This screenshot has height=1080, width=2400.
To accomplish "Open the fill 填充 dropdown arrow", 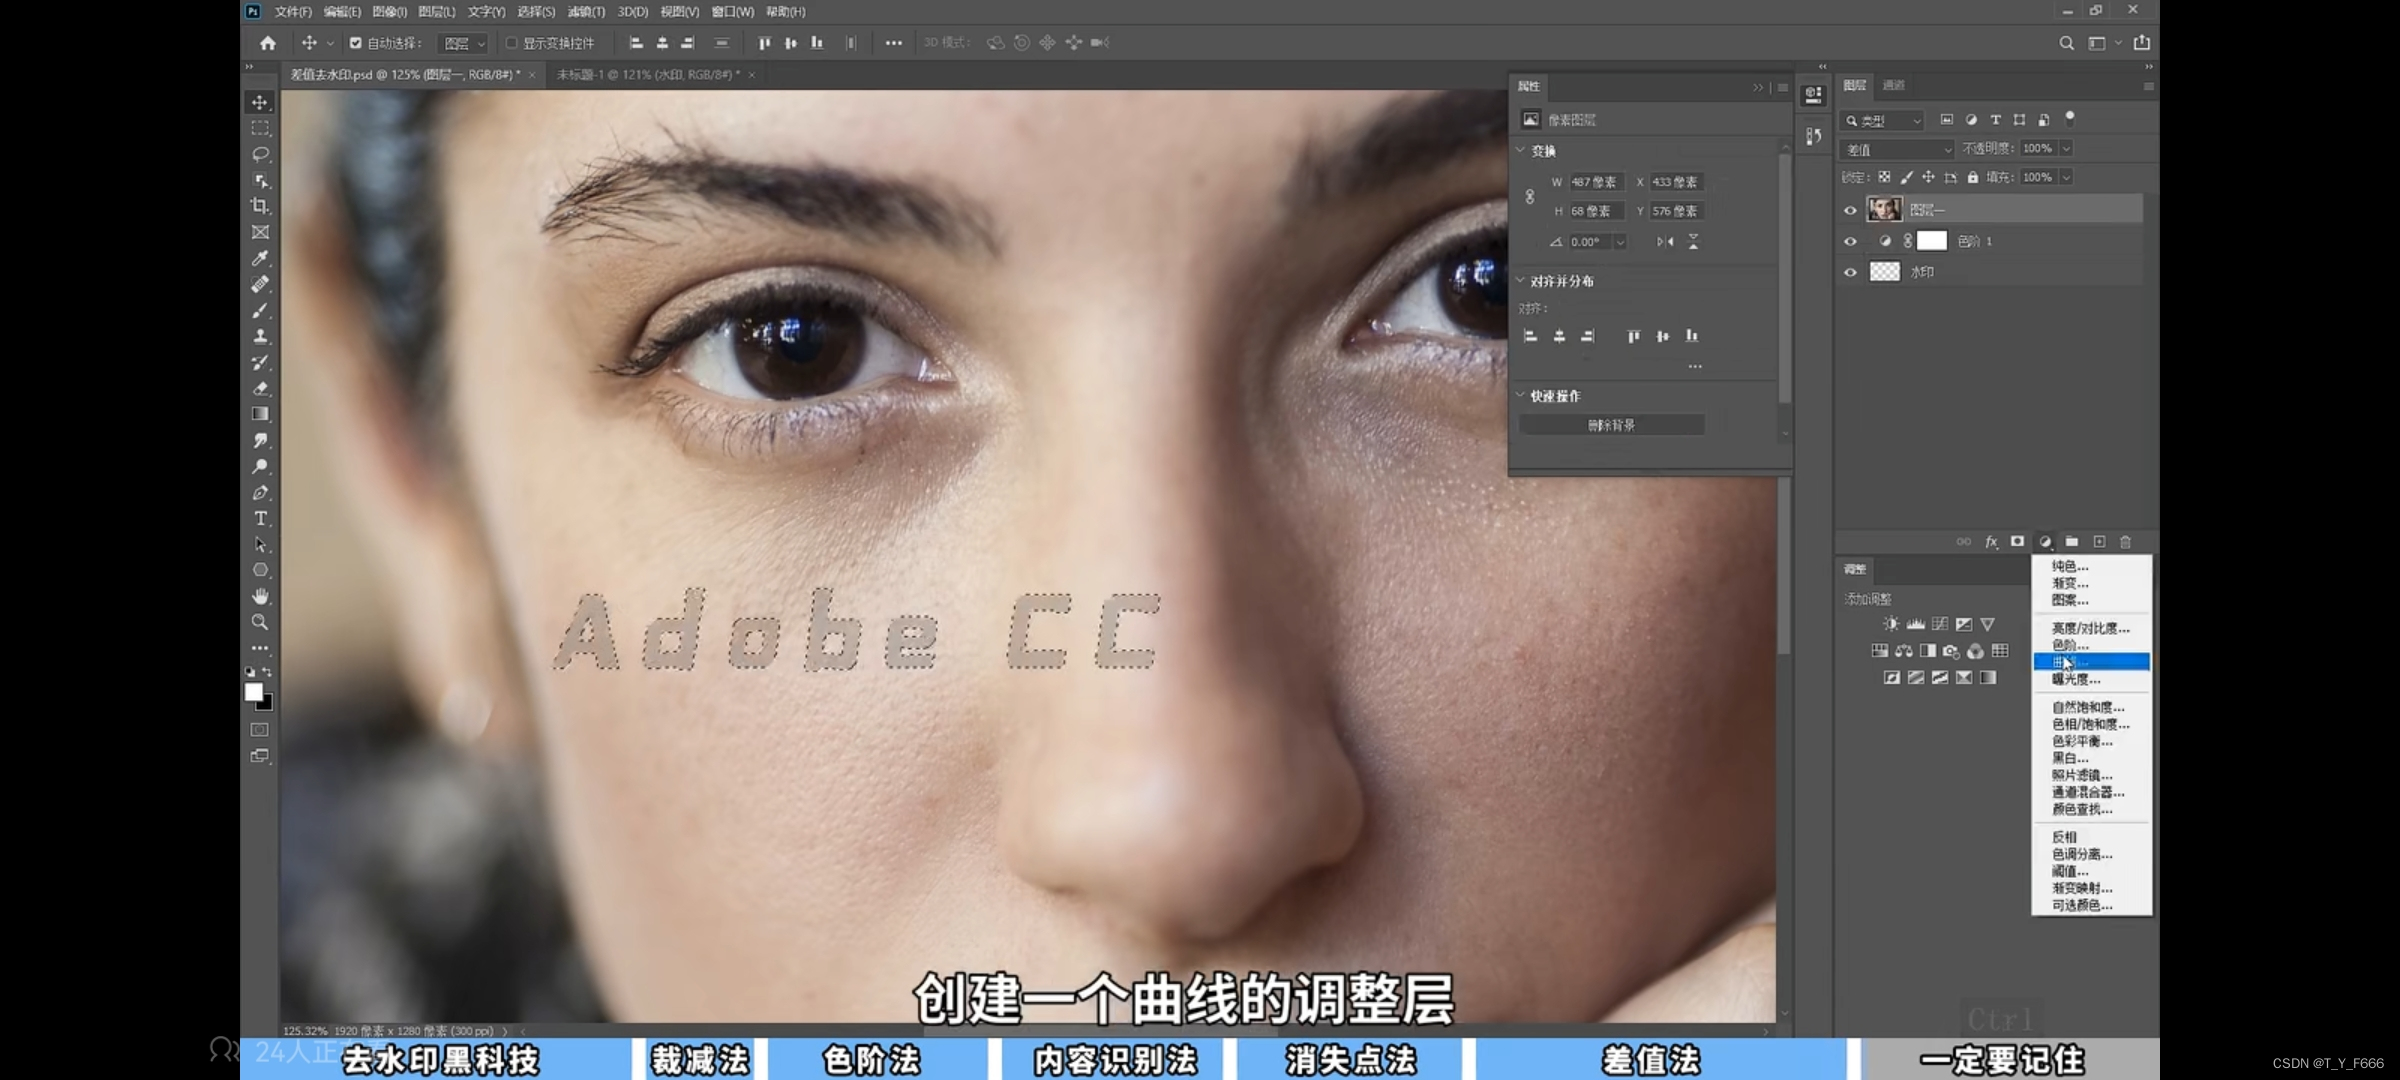I will [x=2066, y=178].
